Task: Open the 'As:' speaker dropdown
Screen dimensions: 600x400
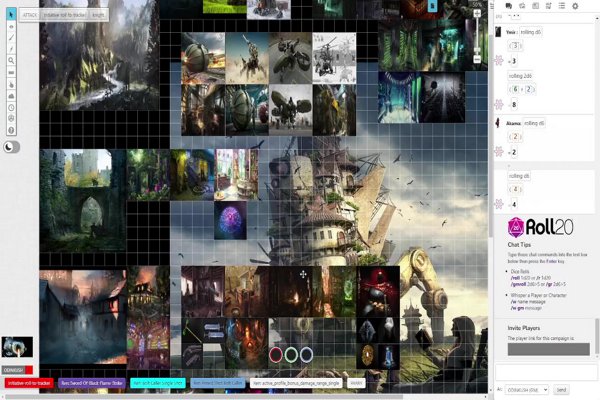Action: [x=527, y=390]
